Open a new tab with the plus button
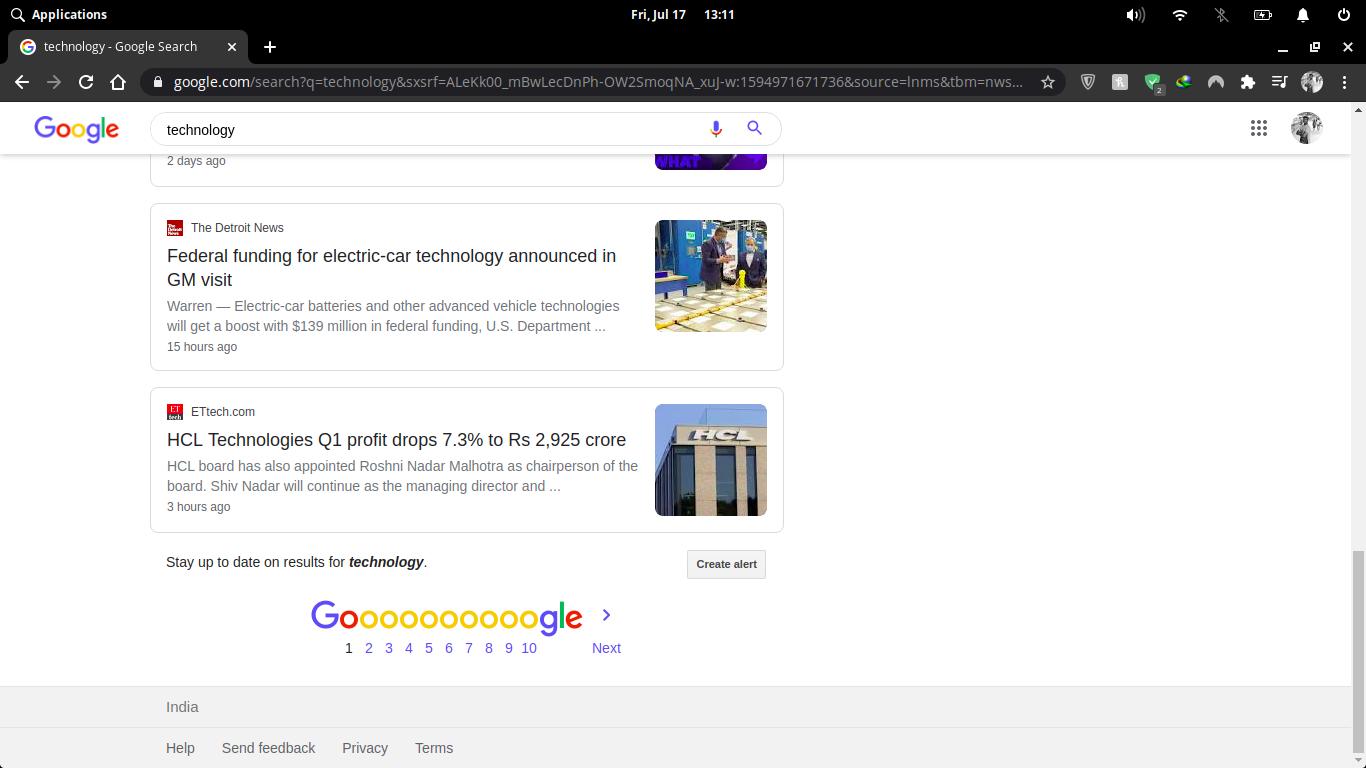The height and width of the screenshot is (768, 1366). [x=270, y=46]
